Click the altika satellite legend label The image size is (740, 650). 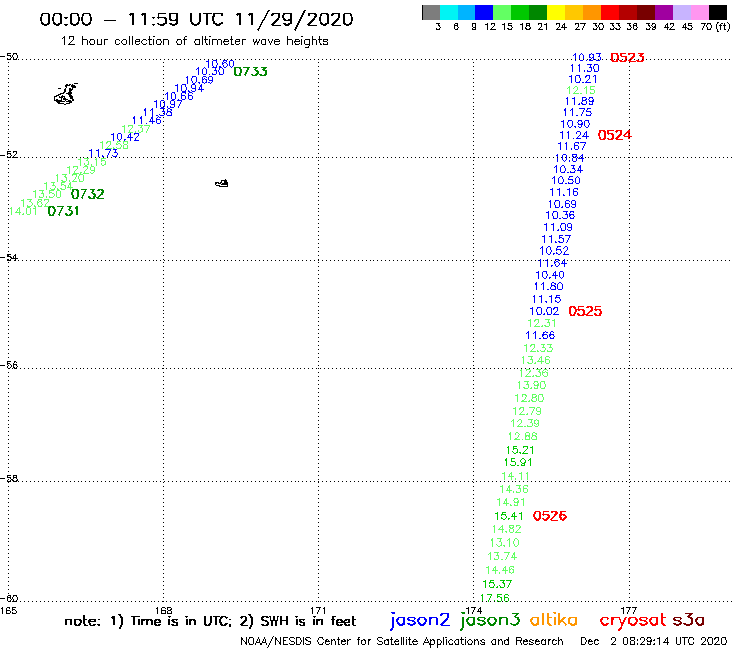[554, 620]
